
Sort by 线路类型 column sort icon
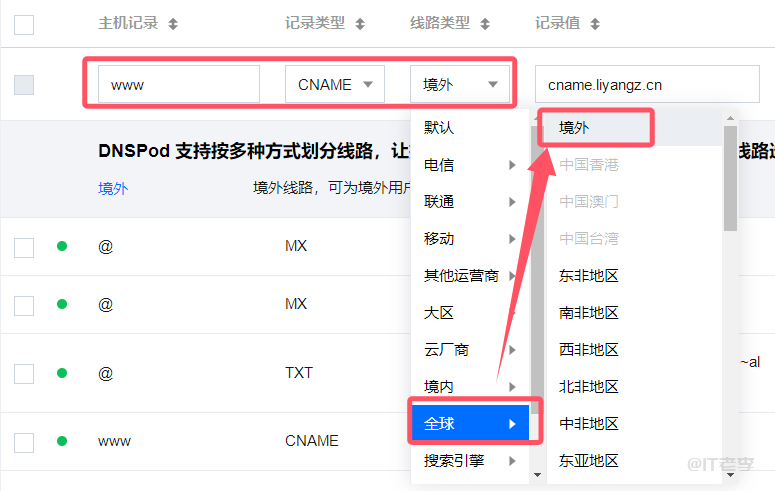485,23
